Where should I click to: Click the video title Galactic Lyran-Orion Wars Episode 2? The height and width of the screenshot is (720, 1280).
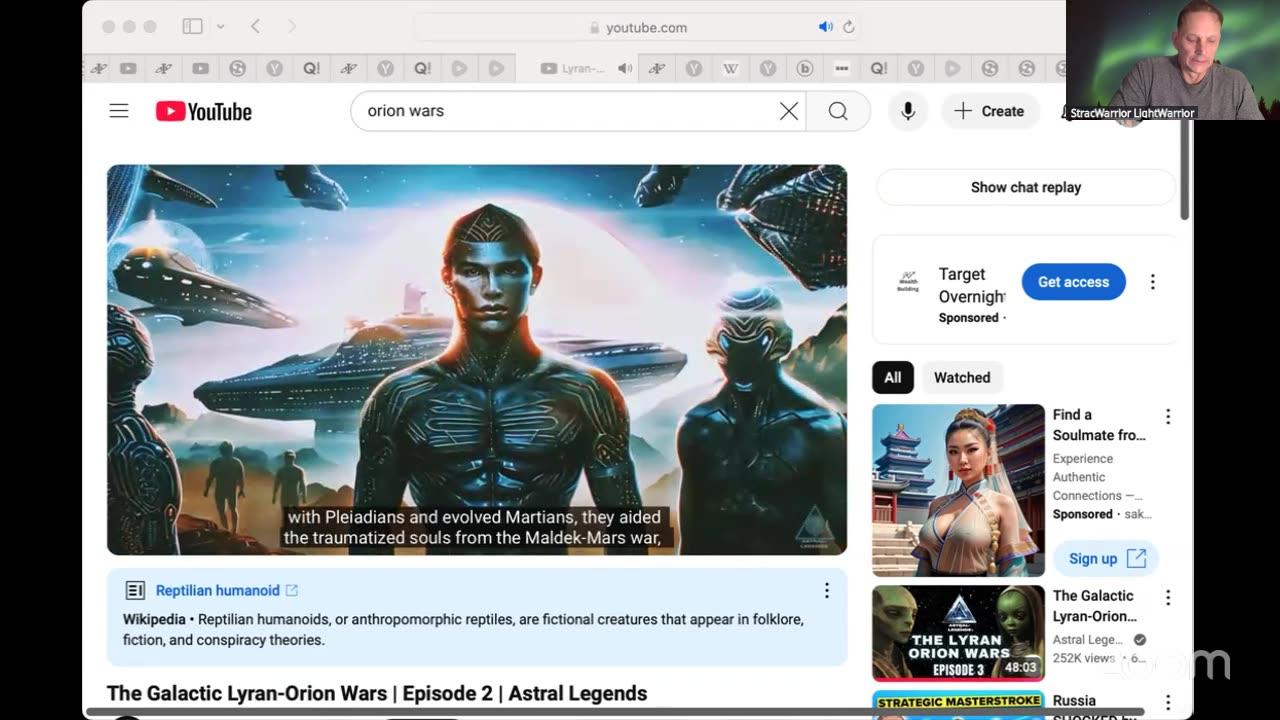coord(377,693)
